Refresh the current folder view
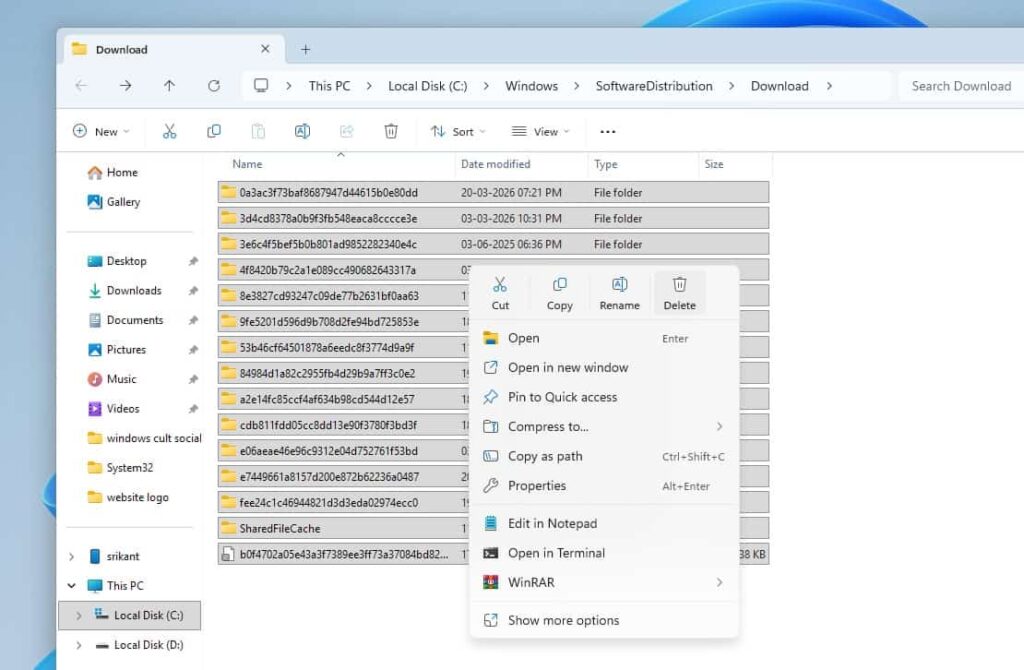The height and width of the screenshot is (670, 1024). point(214,86)
